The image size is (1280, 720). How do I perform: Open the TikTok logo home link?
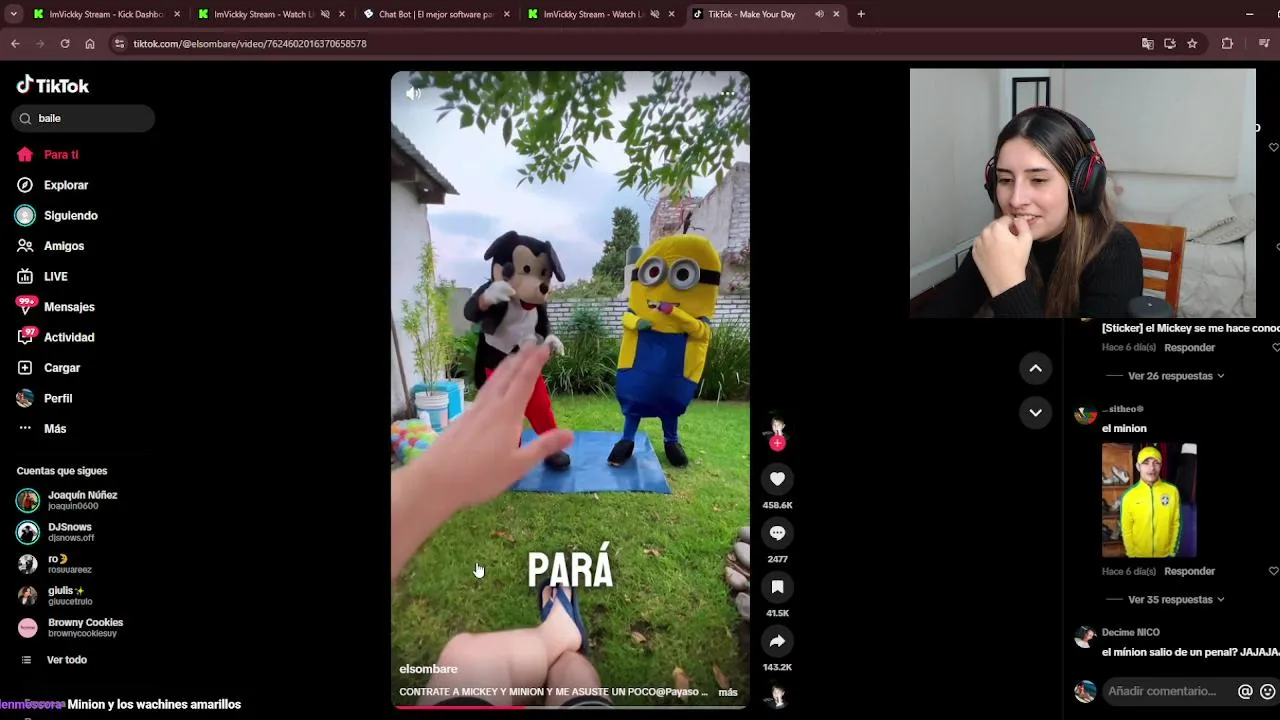[53, 86]
